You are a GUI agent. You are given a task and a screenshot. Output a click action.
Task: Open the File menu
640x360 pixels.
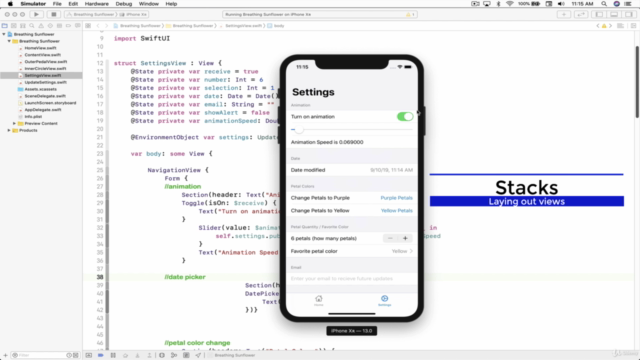pos(57,4)
